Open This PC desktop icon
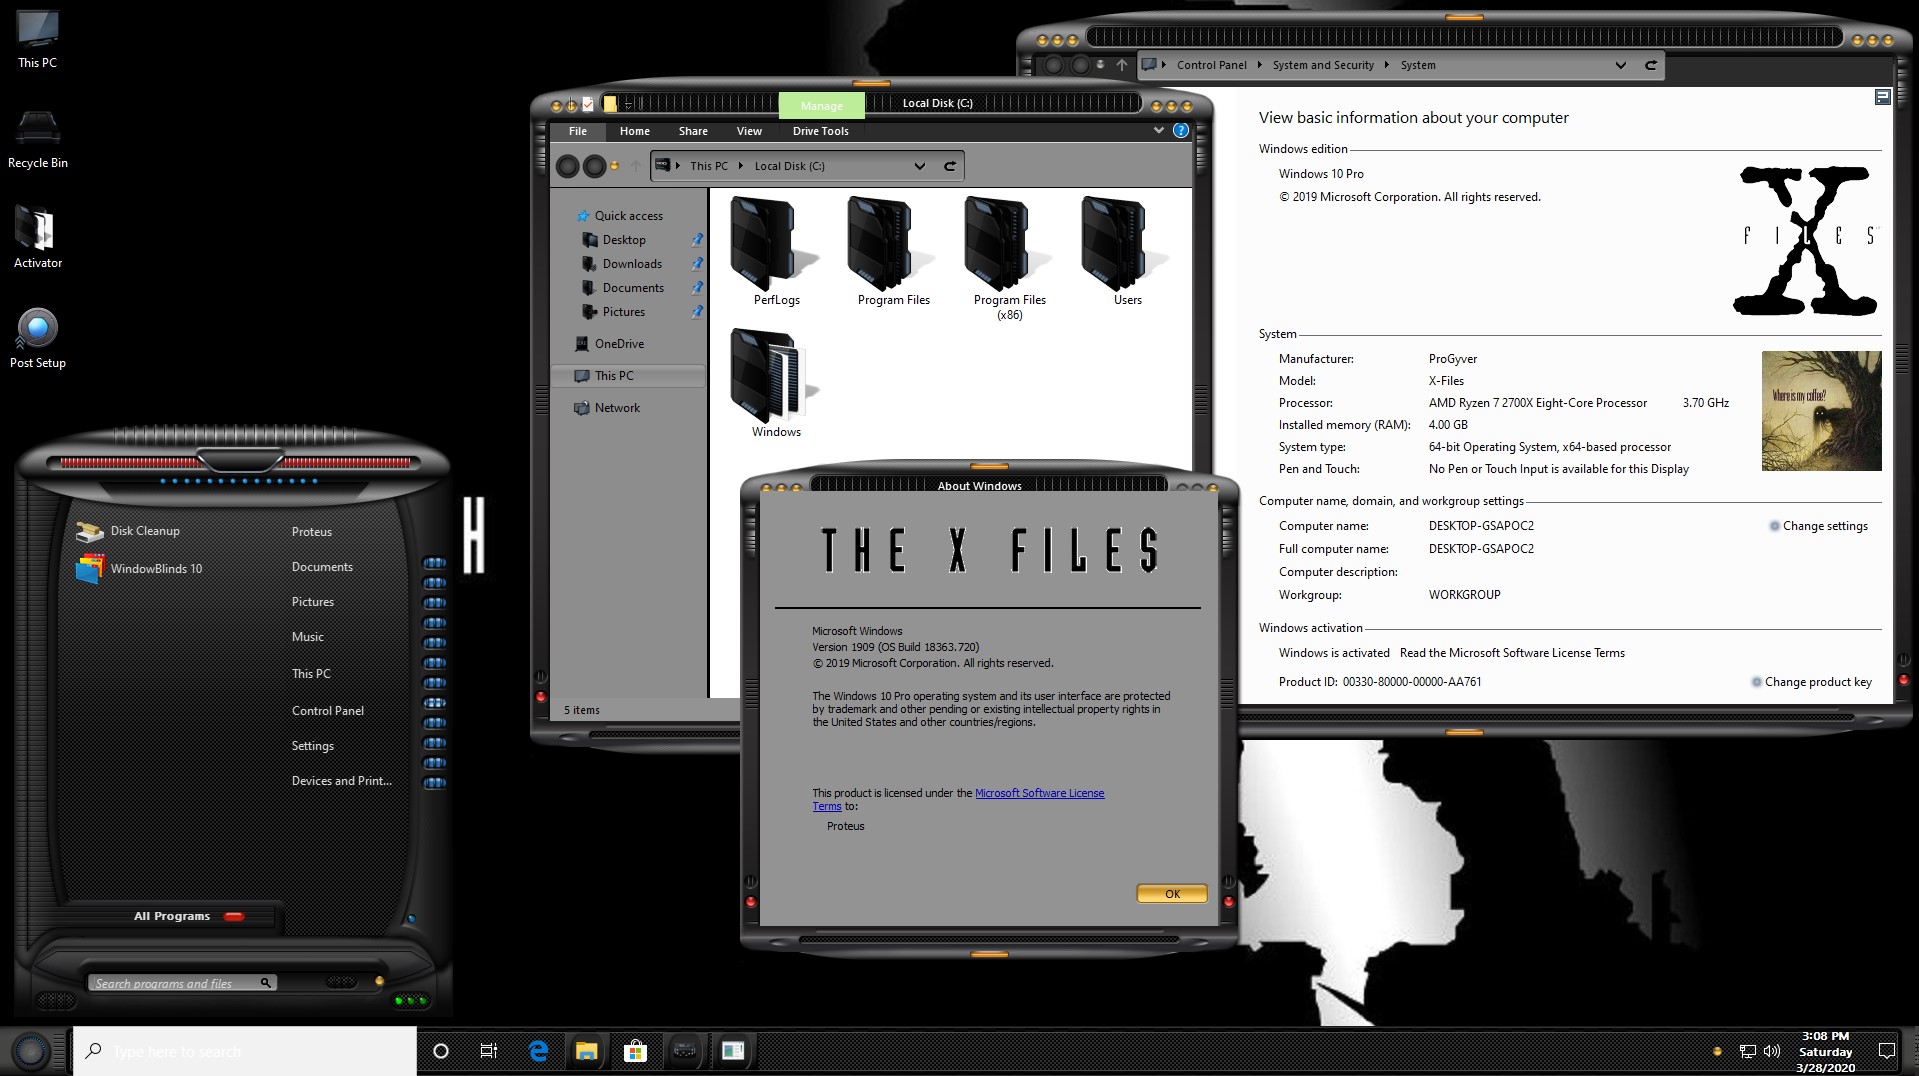This screenshot has width=1919, height=1076. [38, 40]
